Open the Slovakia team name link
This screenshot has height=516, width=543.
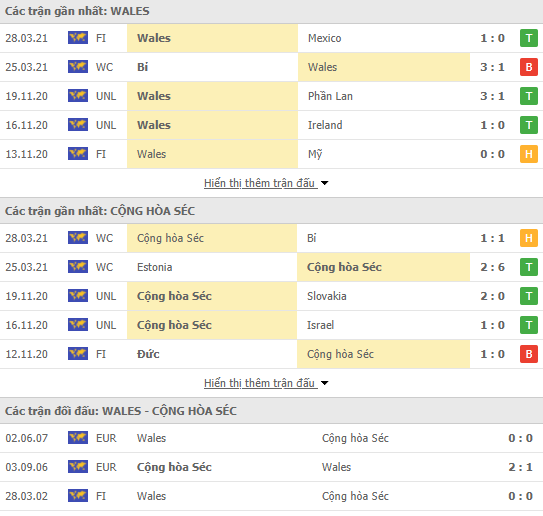tap(327, 296)
